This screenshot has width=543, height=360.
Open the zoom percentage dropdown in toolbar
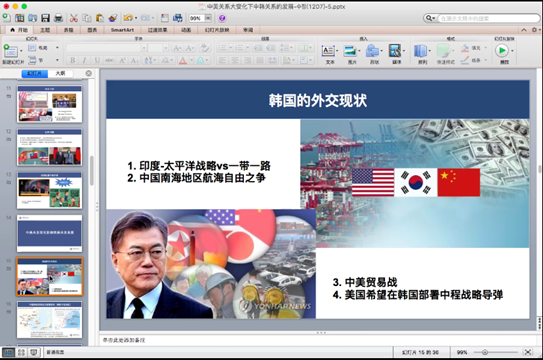coord(208,18)
